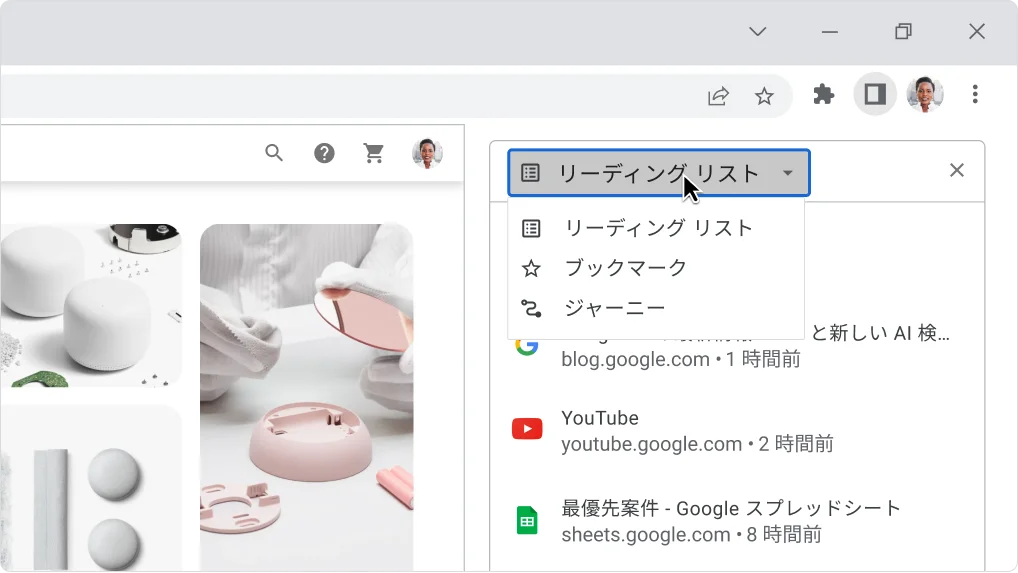Click the store page search icon
1018x573 pixels.
pyautogui.click(x=274, y=153)
